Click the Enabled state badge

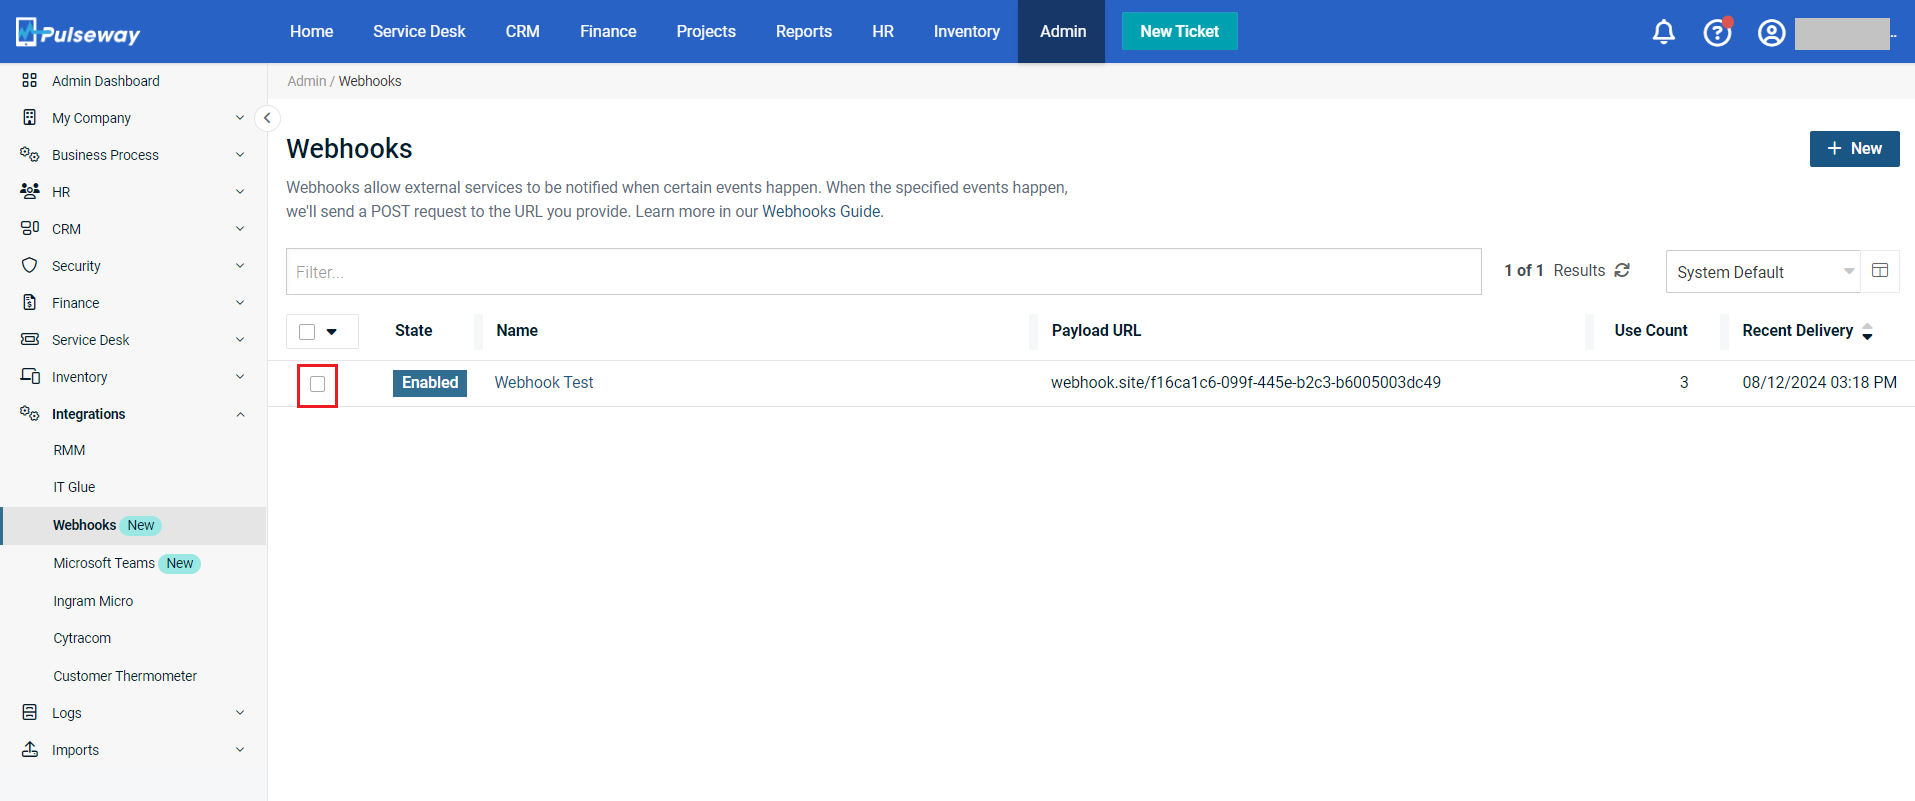coord(430,383)
